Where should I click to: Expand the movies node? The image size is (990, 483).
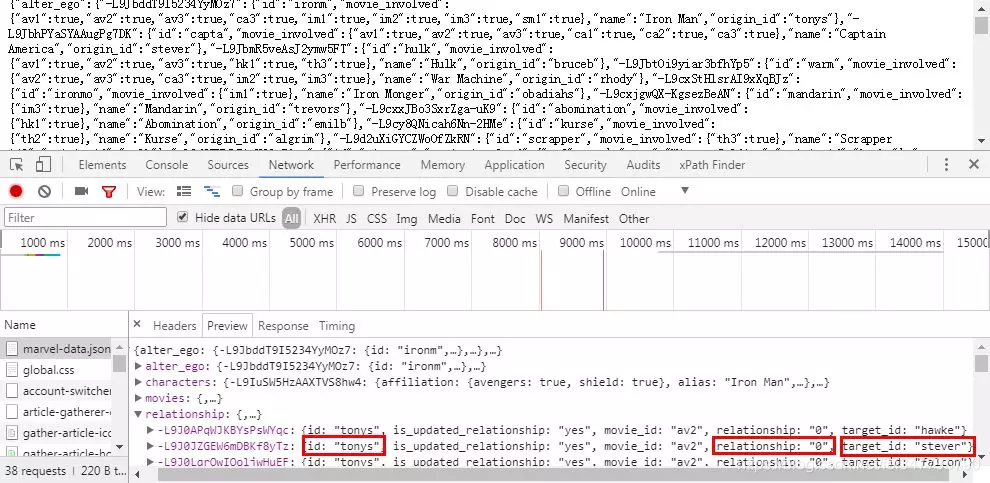(139, 398)
